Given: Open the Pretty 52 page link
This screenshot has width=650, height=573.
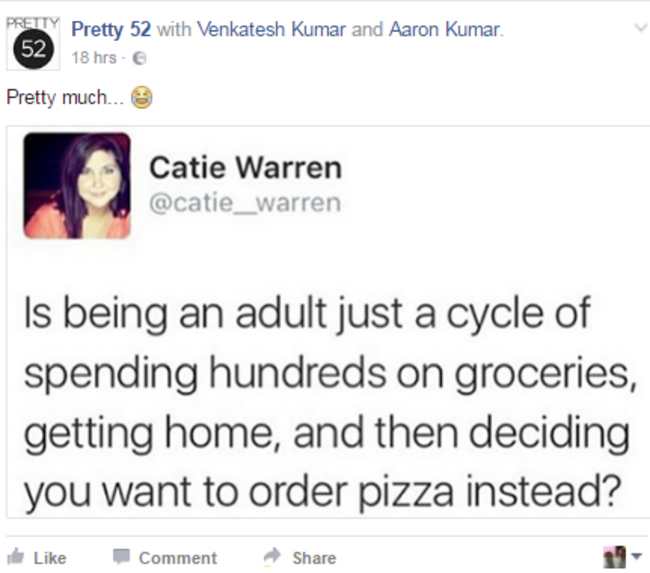Looking at the screenshot, I should click(111, 29).
